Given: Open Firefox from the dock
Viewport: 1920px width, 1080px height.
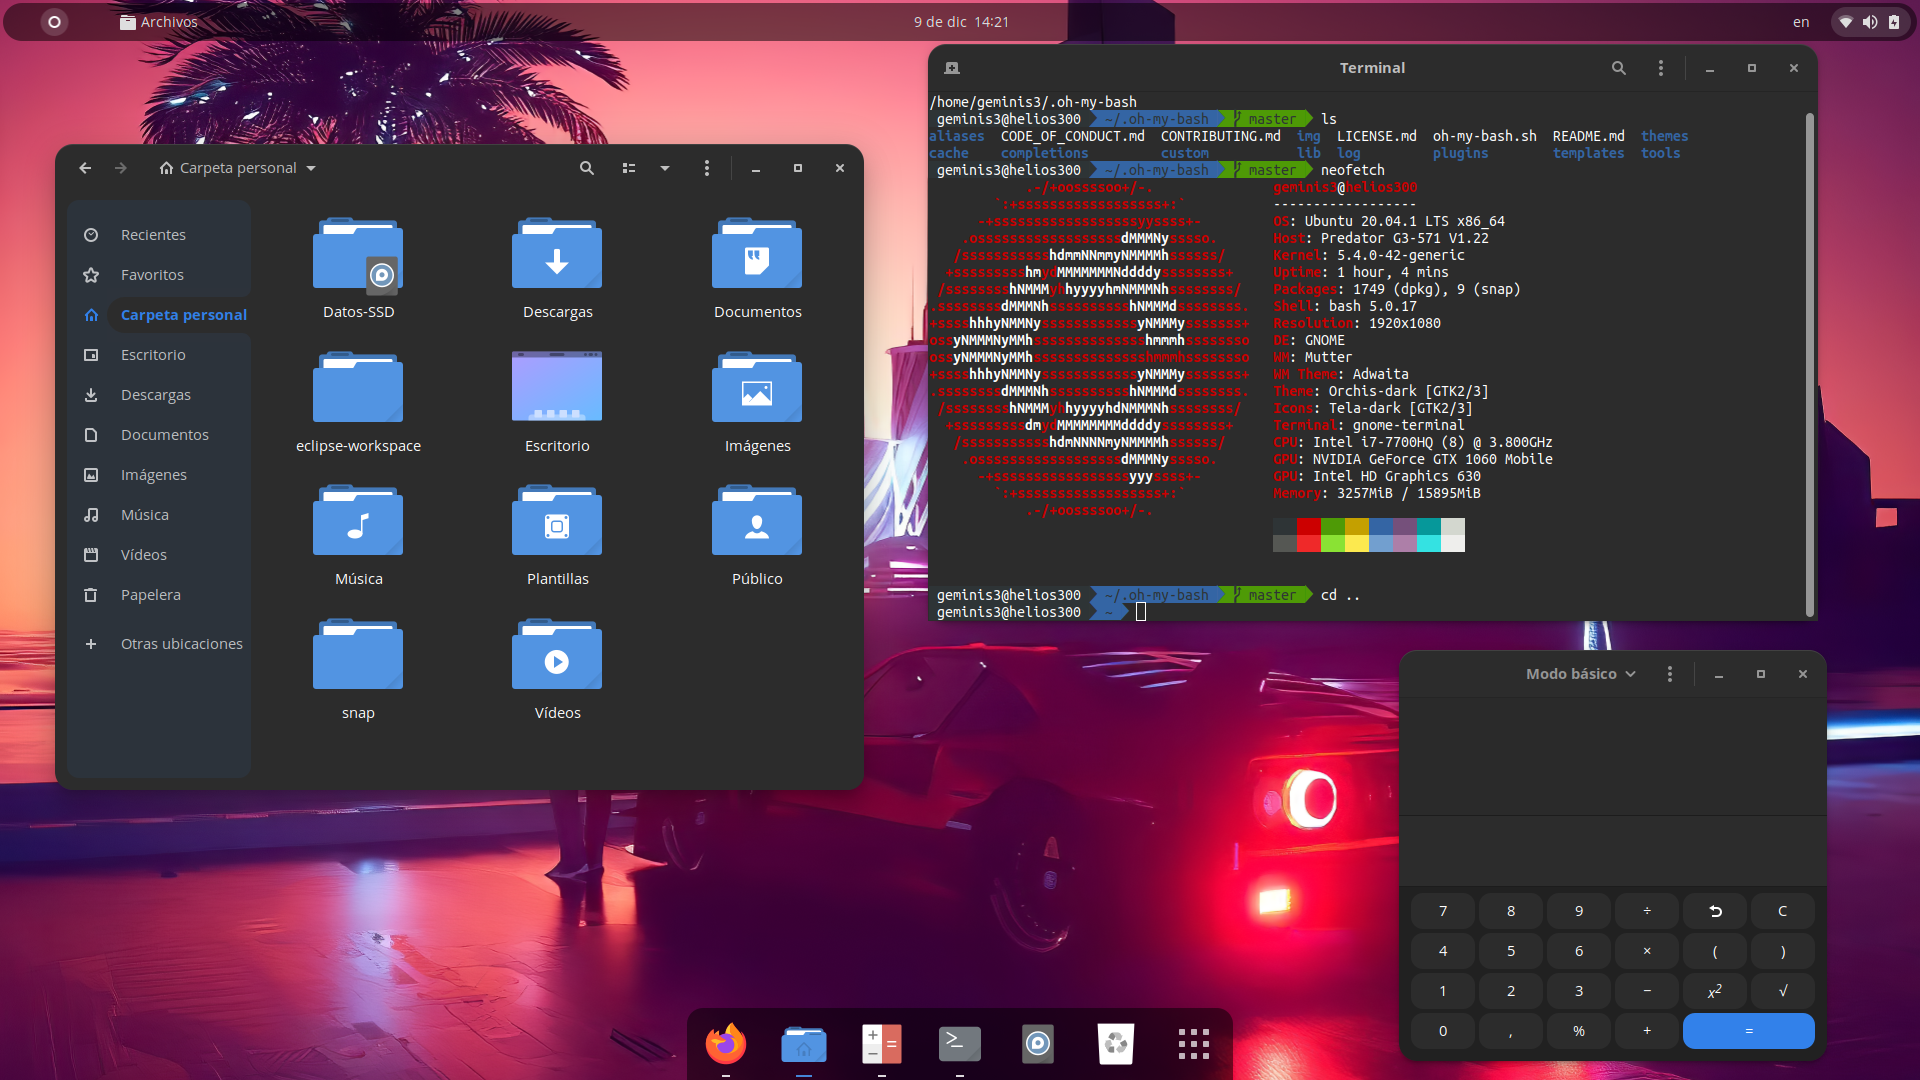Looking at the screenshot, I should point(726,1044).
